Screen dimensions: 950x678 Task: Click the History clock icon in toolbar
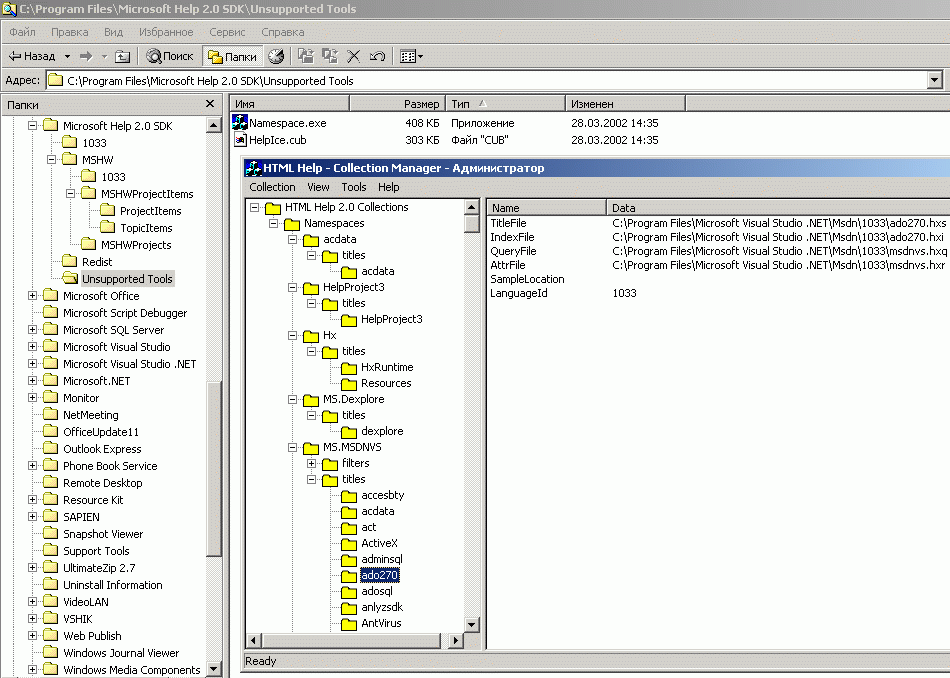point(276,56)
